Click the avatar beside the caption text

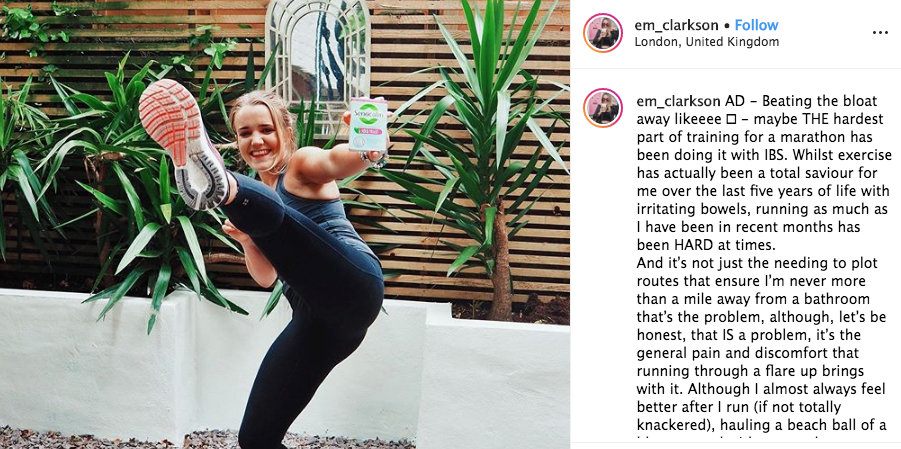[603, 108]
